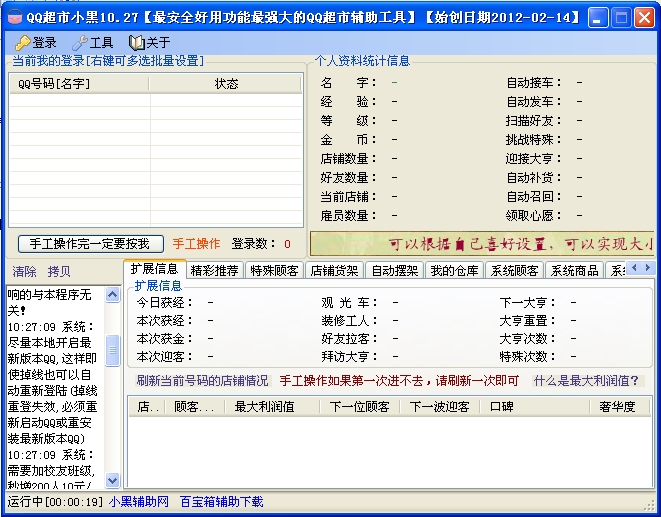Click the 奢华度 column header
This screenshot has height=517, width=661.
click(x=620, y=407)
